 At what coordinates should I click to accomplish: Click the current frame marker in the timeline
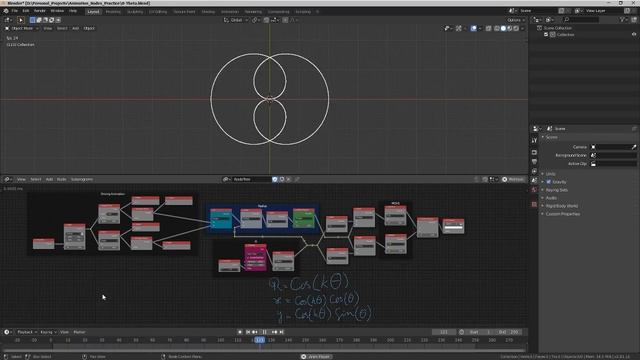(260, 340)
